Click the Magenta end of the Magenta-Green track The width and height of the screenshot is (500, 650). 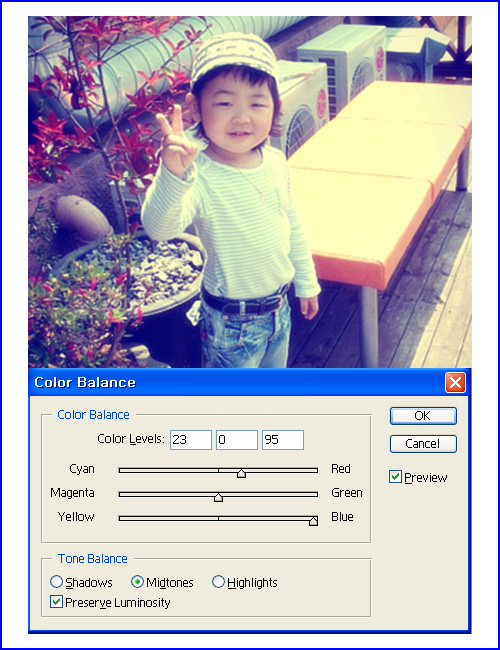coord(121,494)
